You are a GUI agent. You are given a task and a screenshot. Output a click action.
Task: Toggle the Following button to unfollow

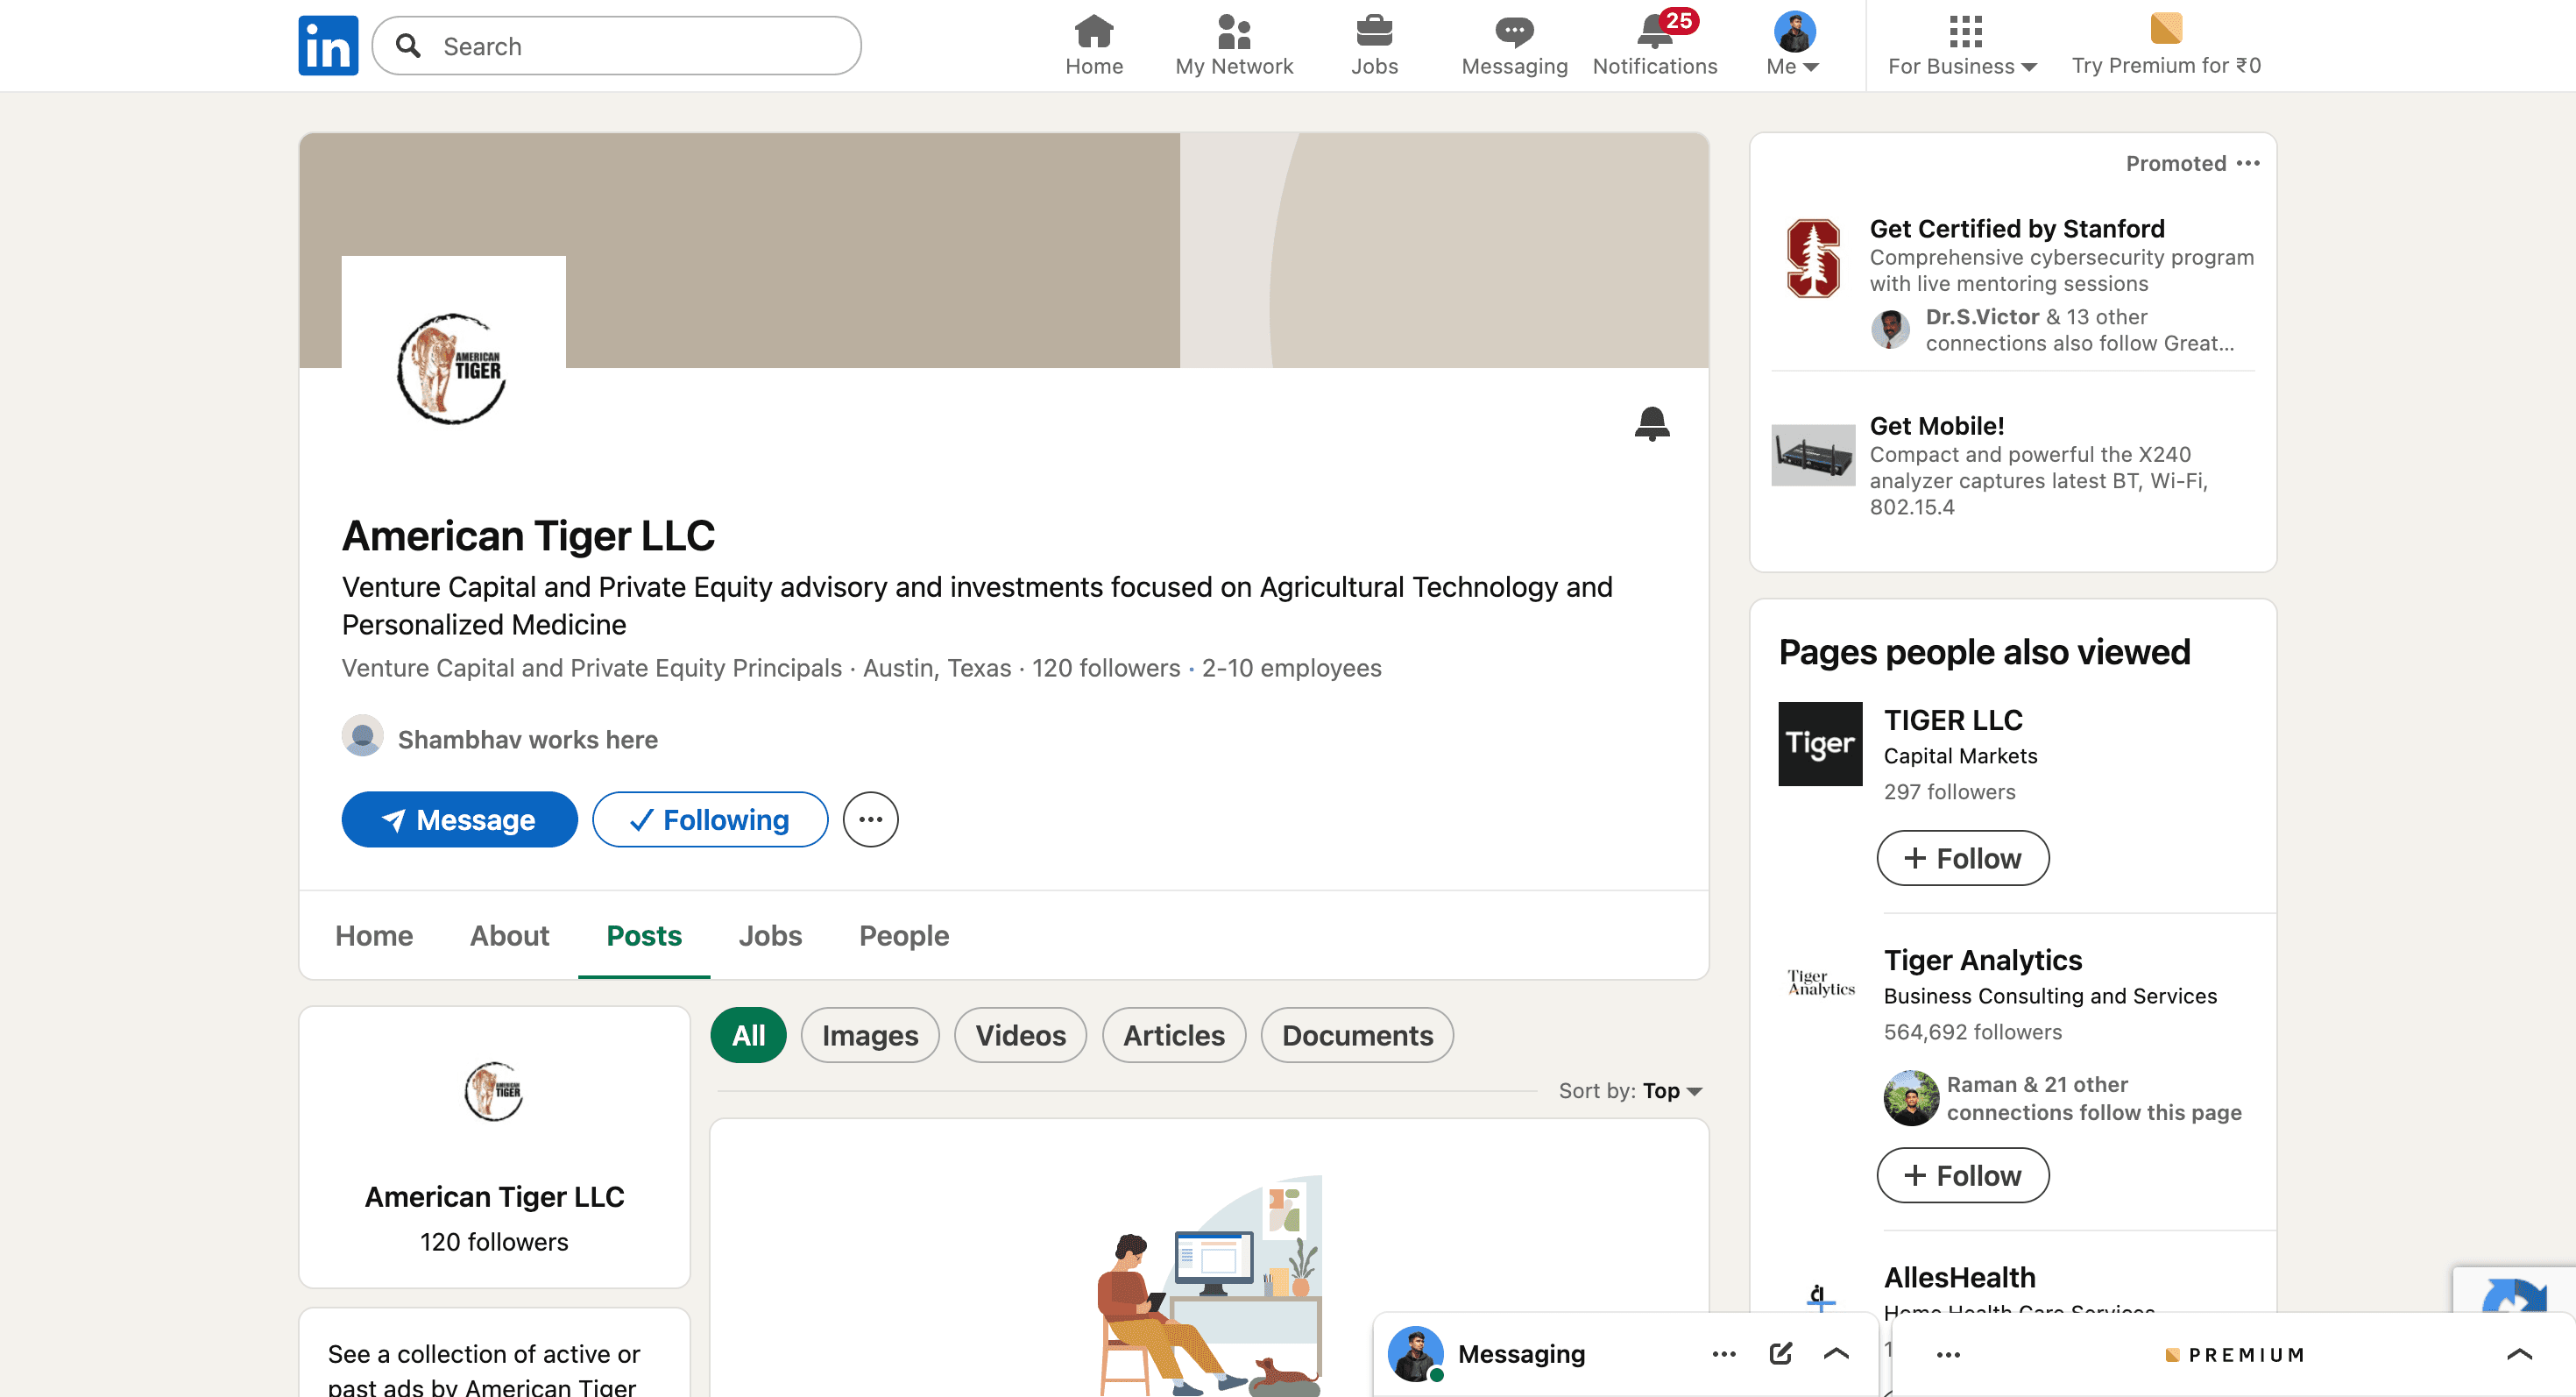tap(709, 820)
